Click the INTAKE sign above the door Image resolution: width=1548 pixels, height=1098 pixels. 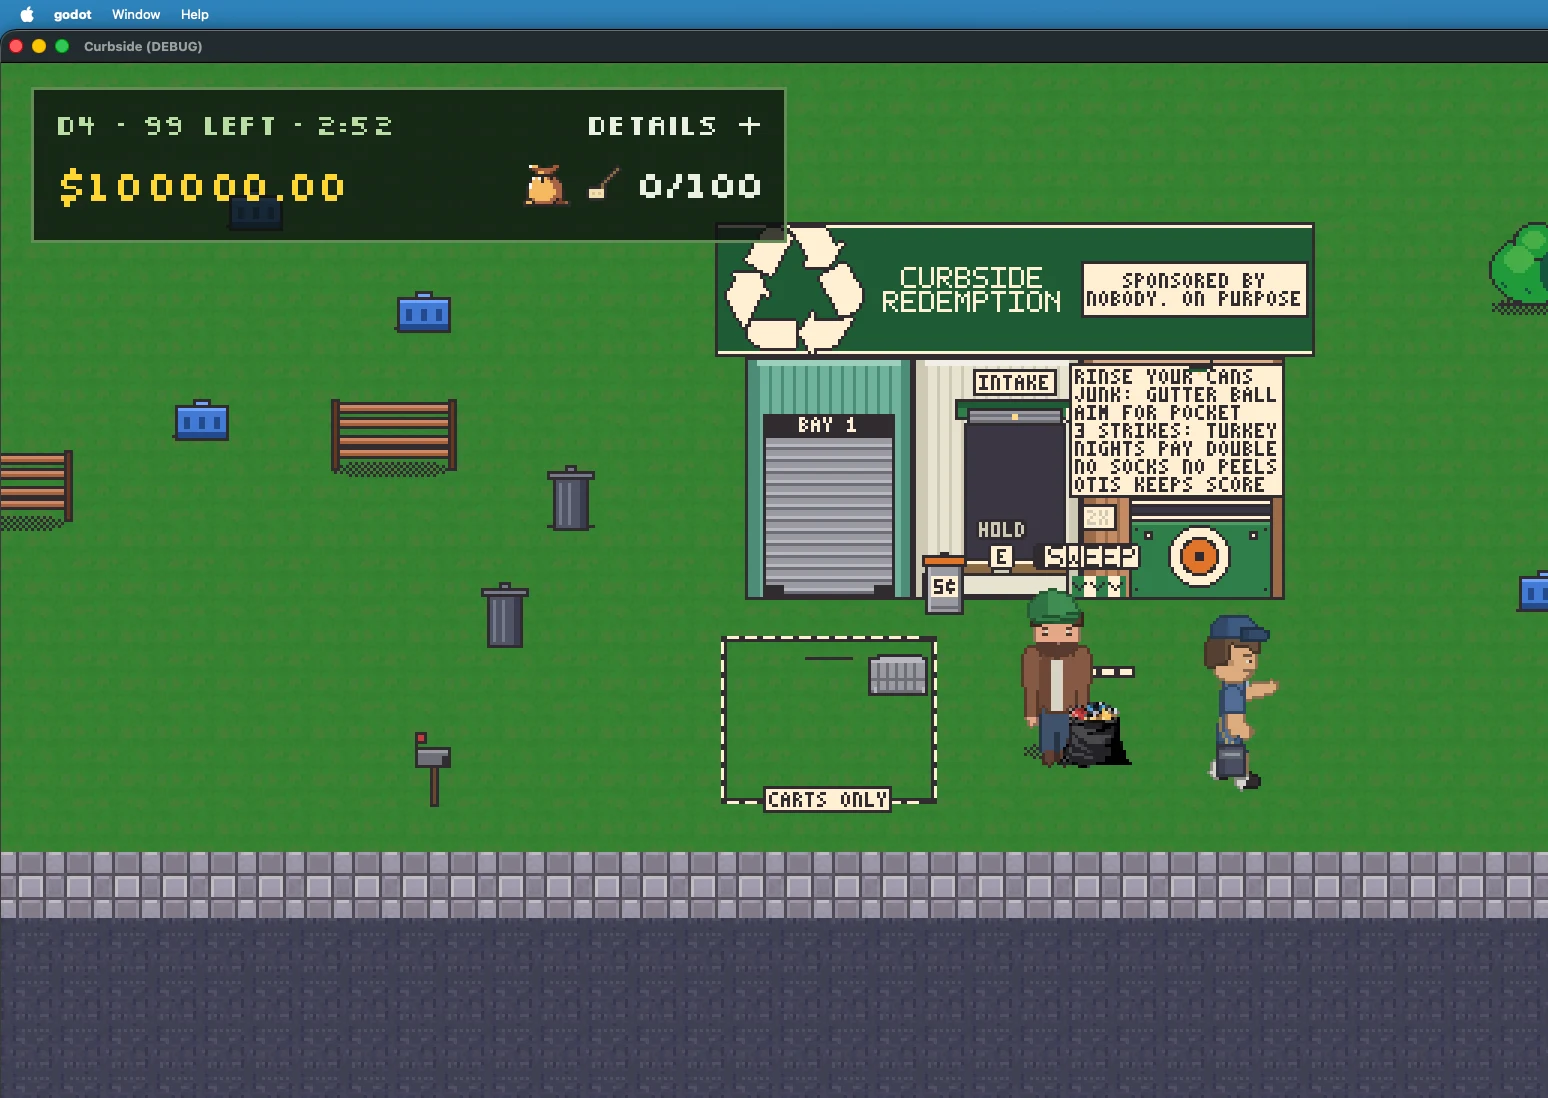[x=1014, y=383]
